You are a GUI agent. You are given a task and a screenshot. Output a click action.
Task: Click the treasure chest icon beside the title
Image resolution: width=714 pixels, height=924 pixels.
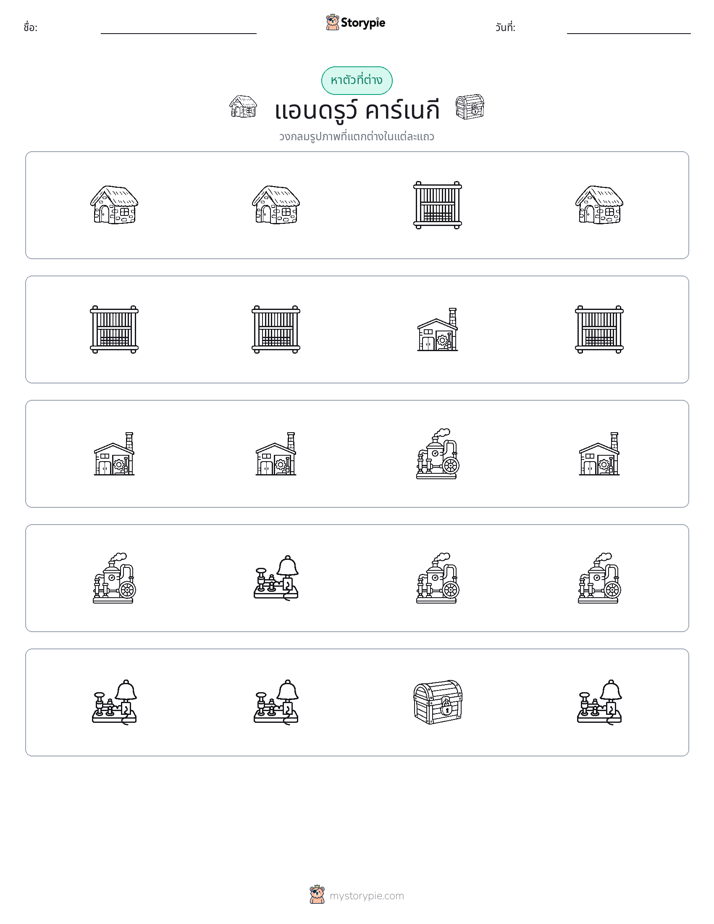coord(470,107)
